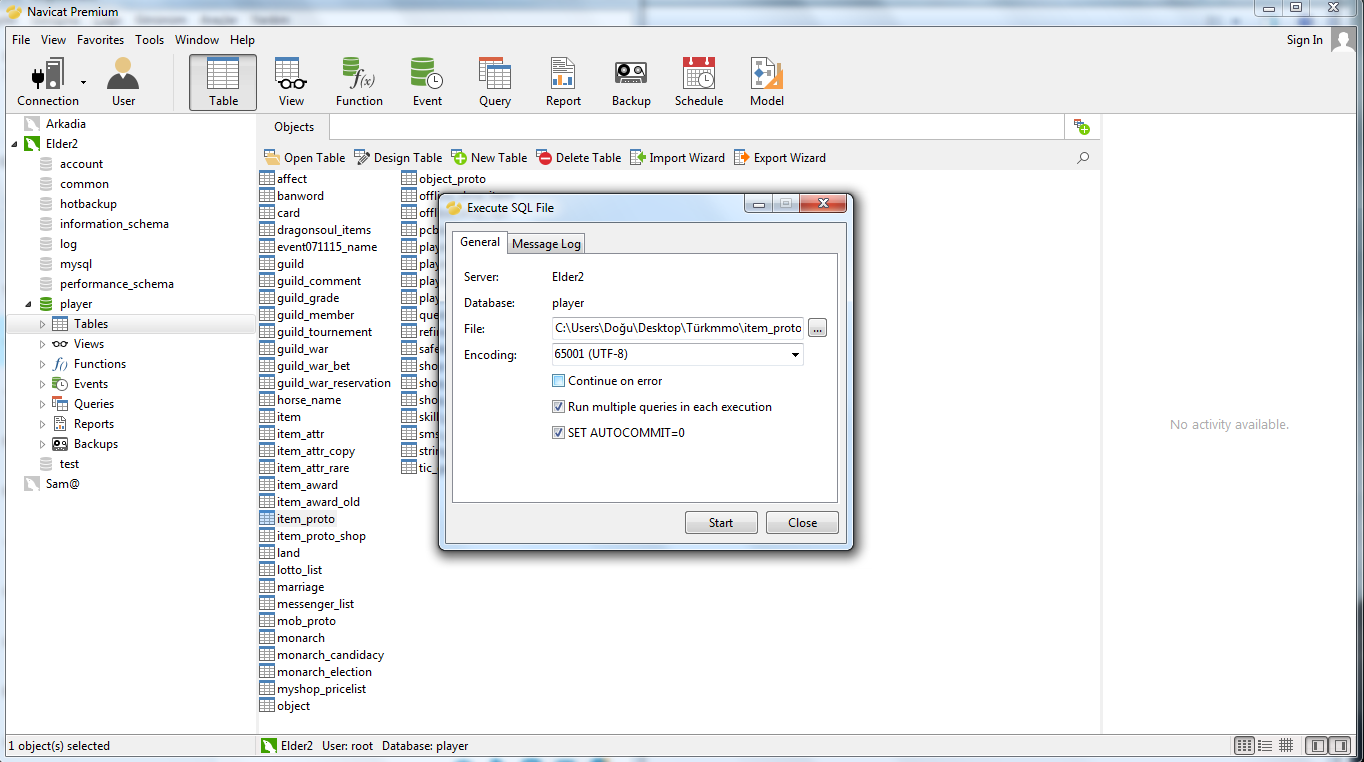Open the File menu
Screen dimensions: 1364x762
coord(21,40)
